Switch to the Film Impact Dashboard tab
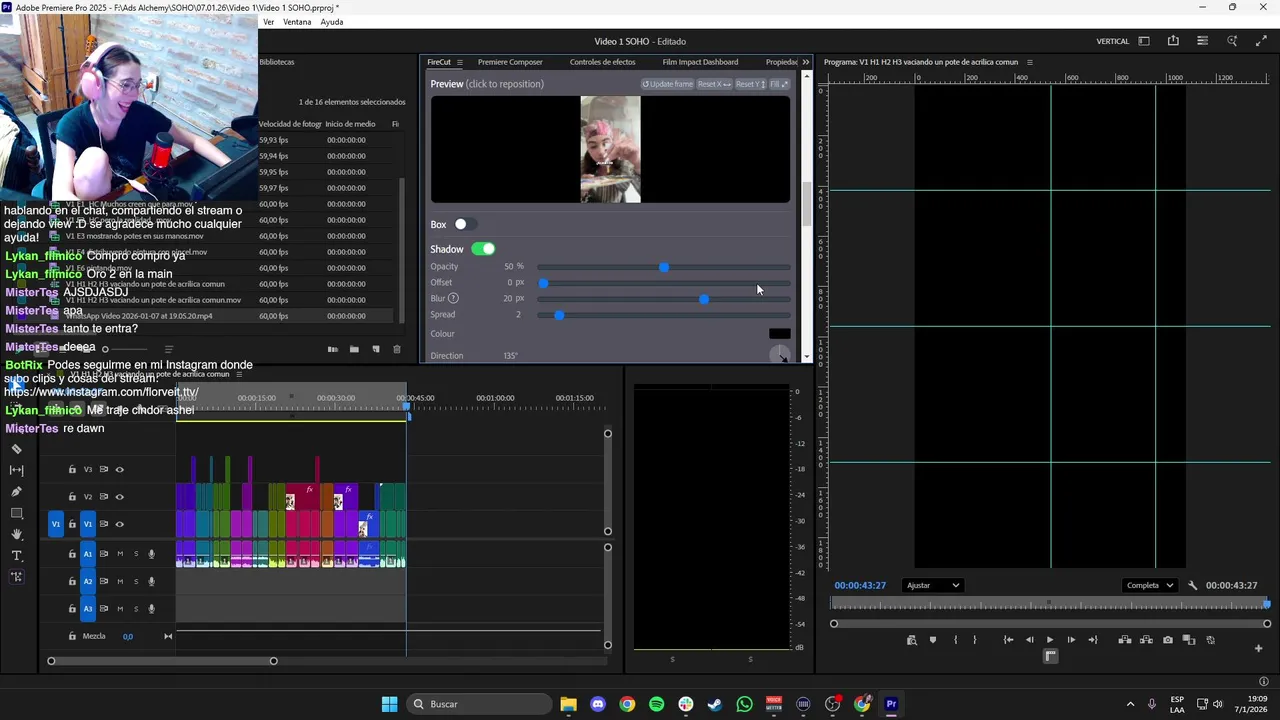Image resolution: width=1280 pixels, height=720 pixels. 701,62
